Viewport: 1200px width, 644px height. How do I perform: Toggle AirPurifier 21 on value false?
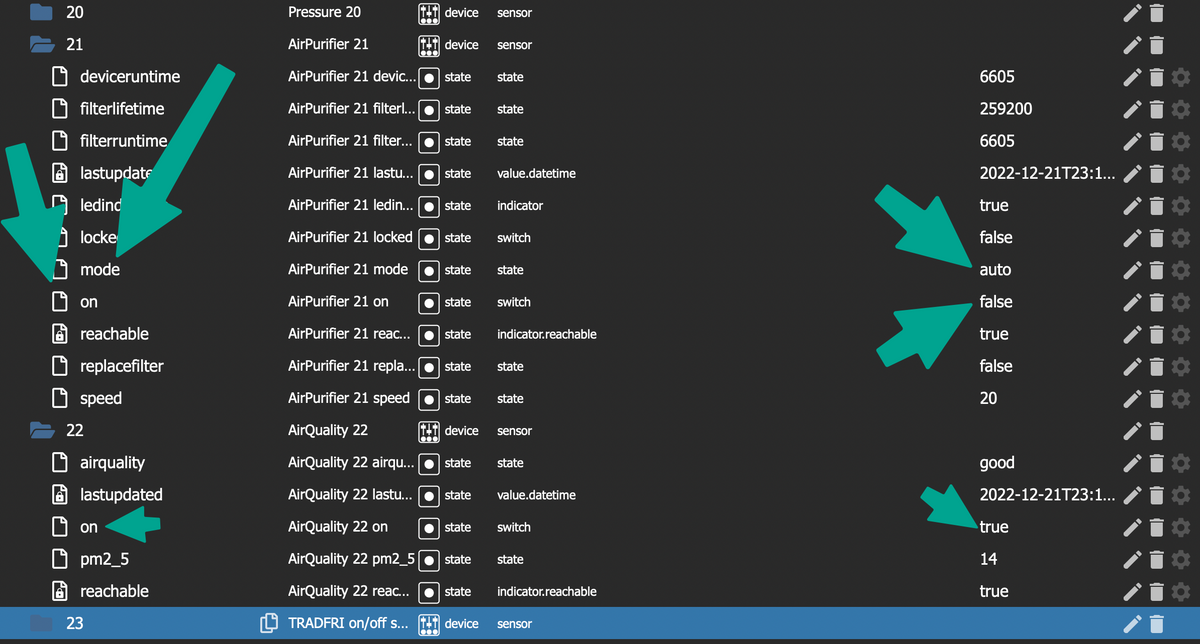pyautogui.click(x=996, y=302)
